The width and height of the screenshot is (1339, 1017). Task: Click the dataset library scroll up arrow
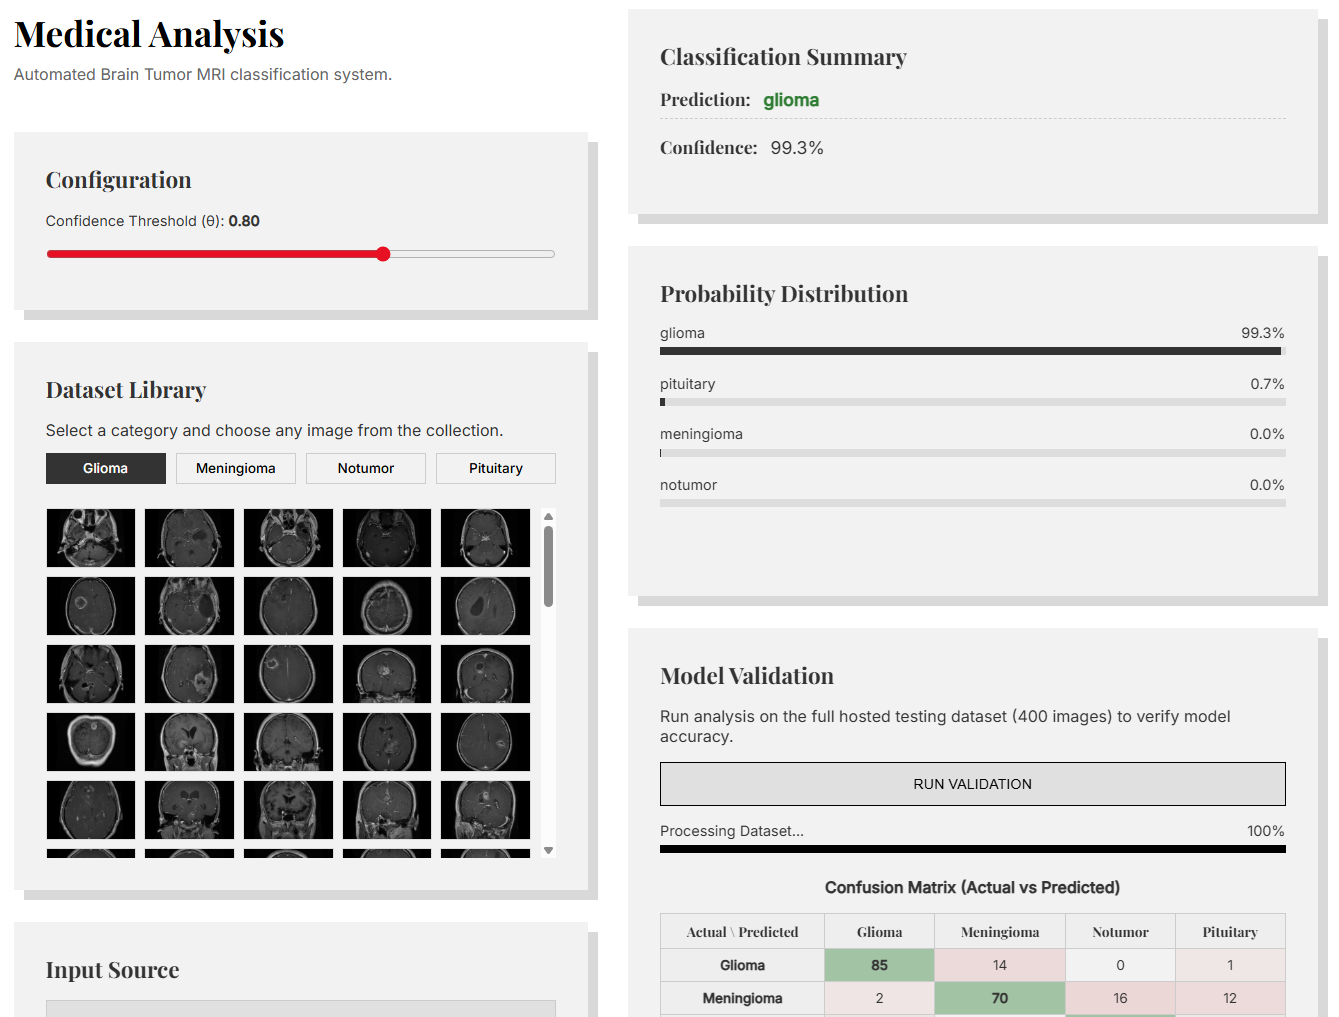coord(548,517)
